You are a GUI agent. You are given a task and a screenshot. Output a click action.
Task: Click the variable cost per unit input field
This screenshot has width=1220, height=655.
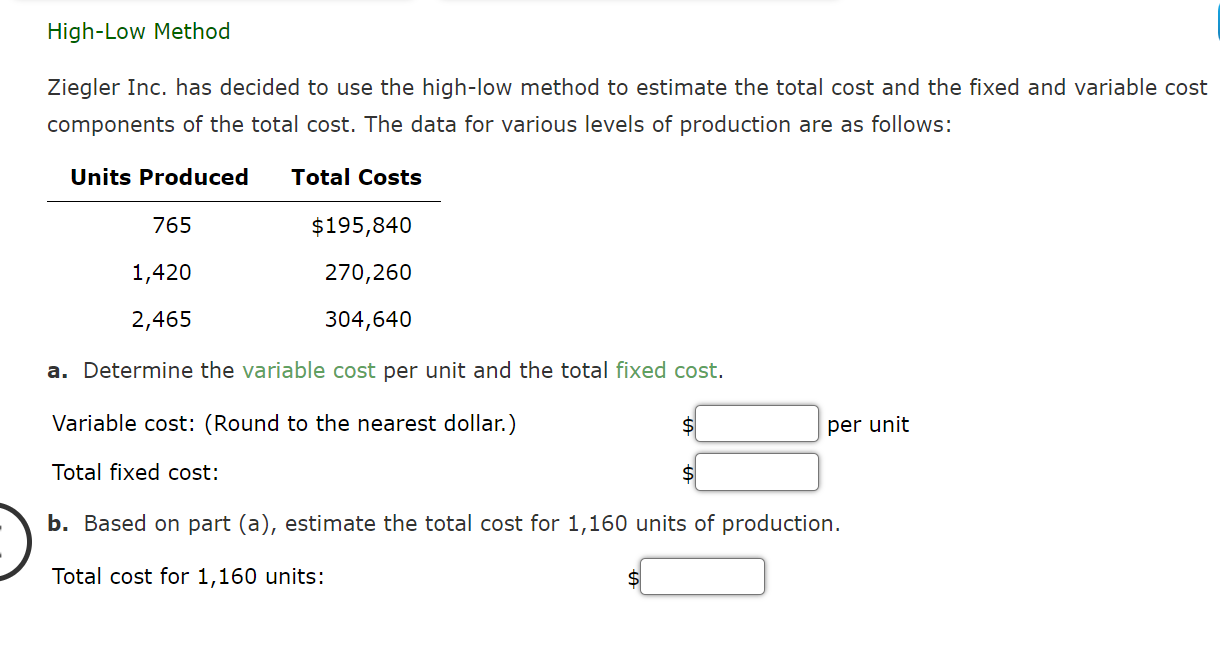pos(757,424)
